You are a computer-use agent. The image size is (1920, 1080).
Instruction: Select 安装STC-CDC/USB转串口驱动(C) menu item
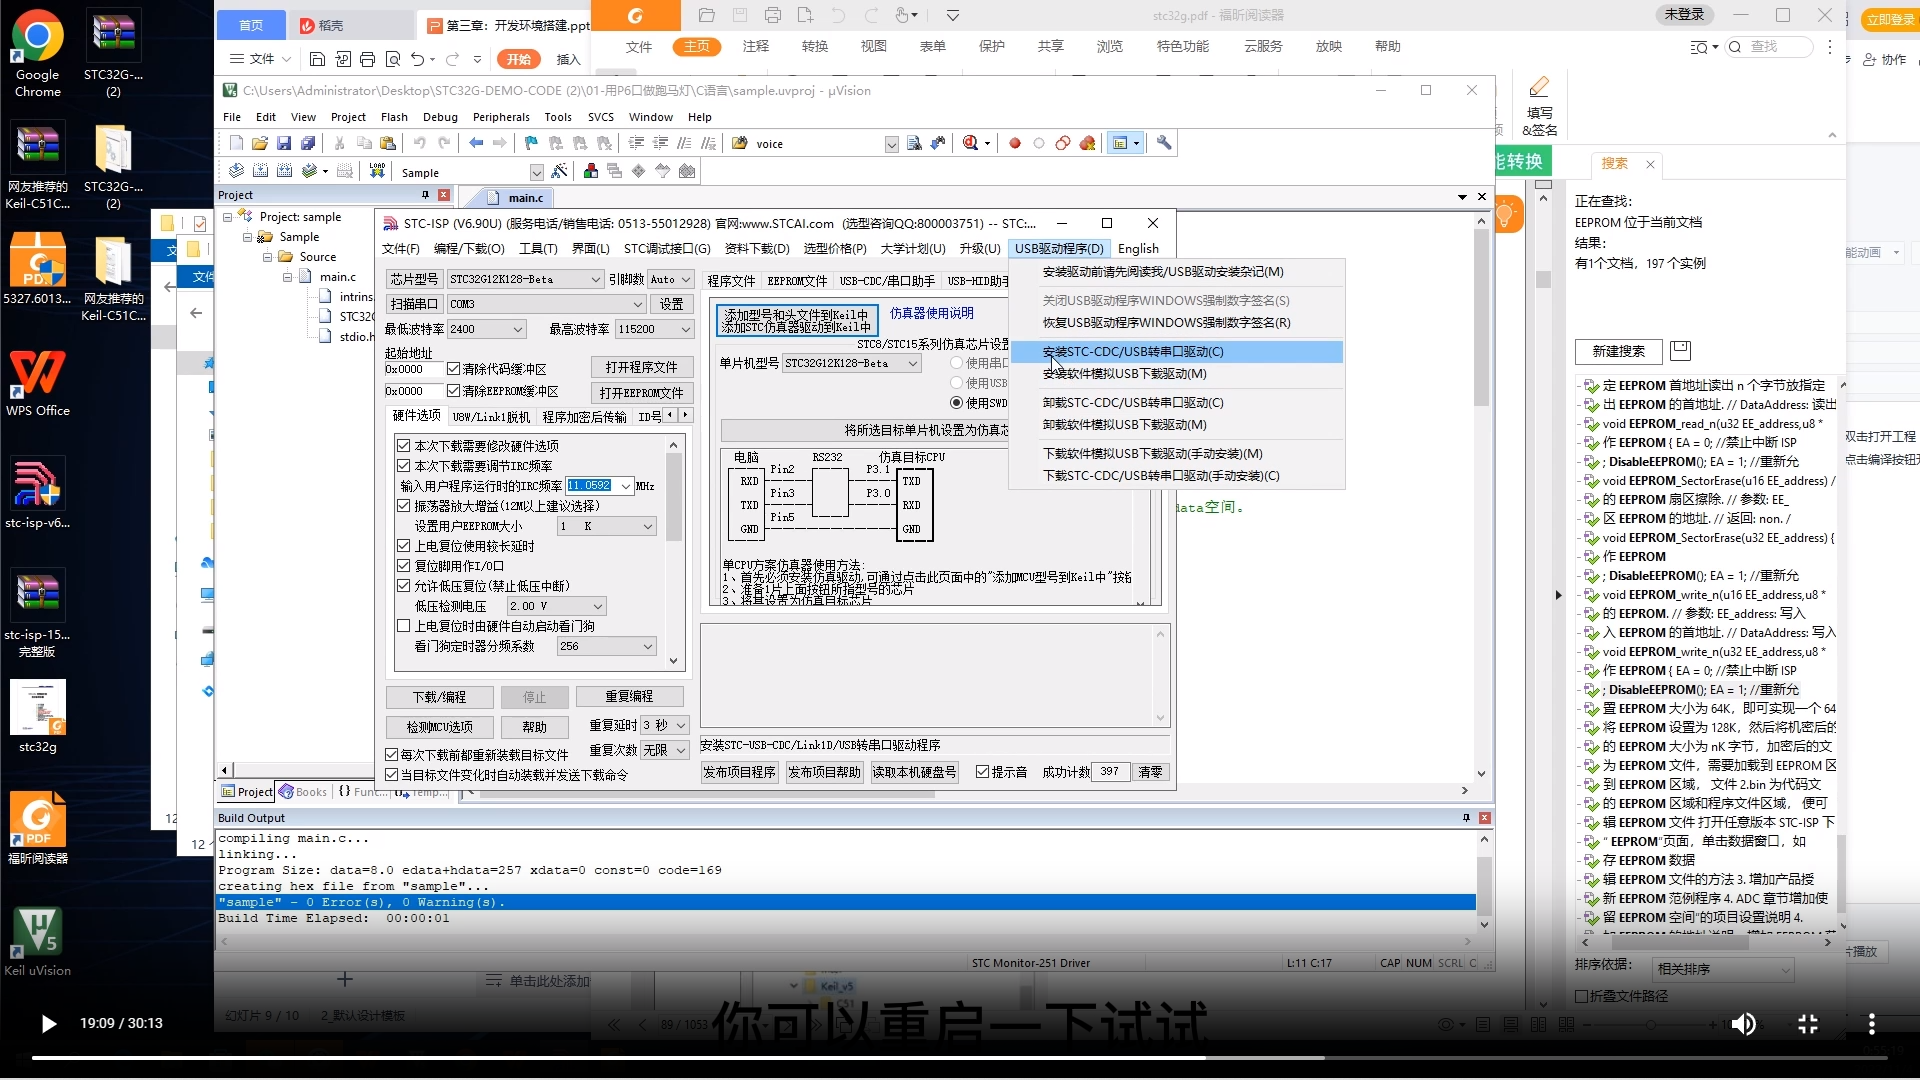pyautogui.click(x=1176, y=351)
